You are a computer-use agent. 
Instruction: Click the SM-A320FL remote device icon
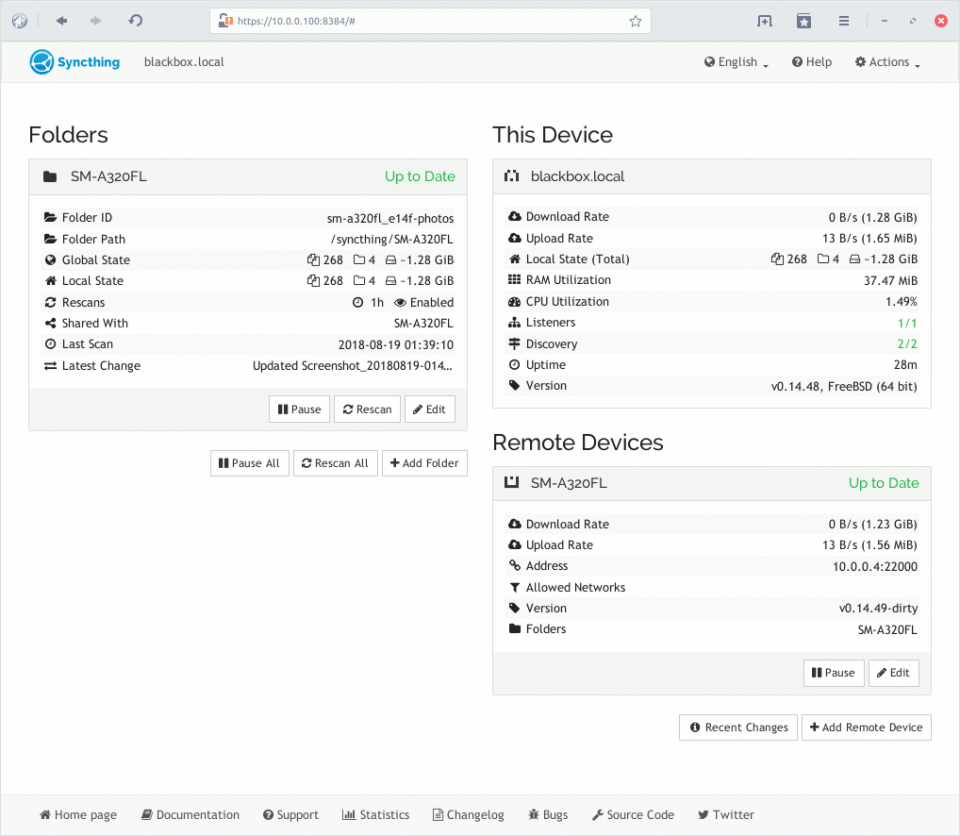(512, 483)
